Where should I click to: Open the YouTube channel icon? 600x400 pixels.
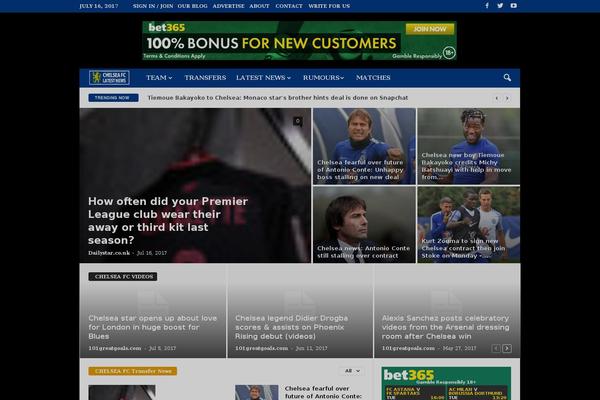point(514,6)
